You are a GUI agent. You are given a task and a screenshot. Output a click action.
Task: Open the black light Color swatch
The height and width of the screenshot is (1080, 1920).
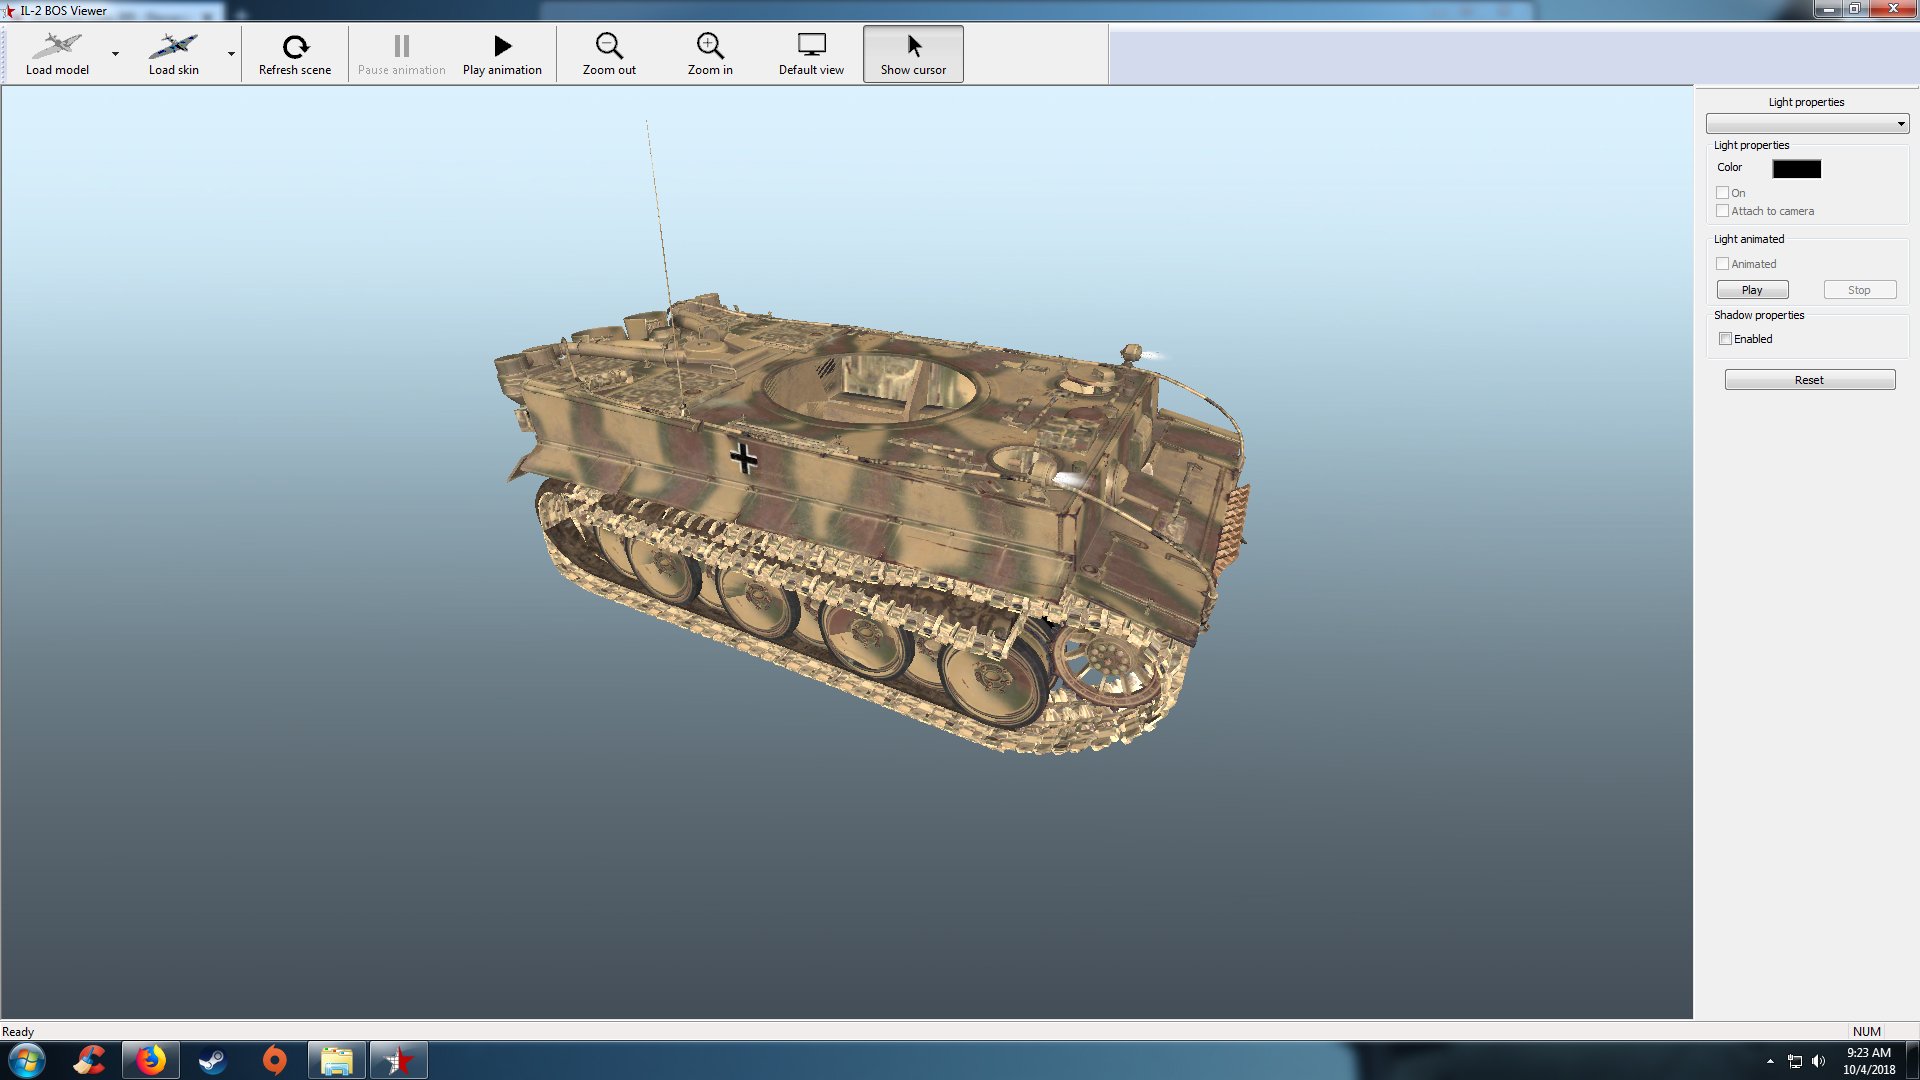(1796, 169)
